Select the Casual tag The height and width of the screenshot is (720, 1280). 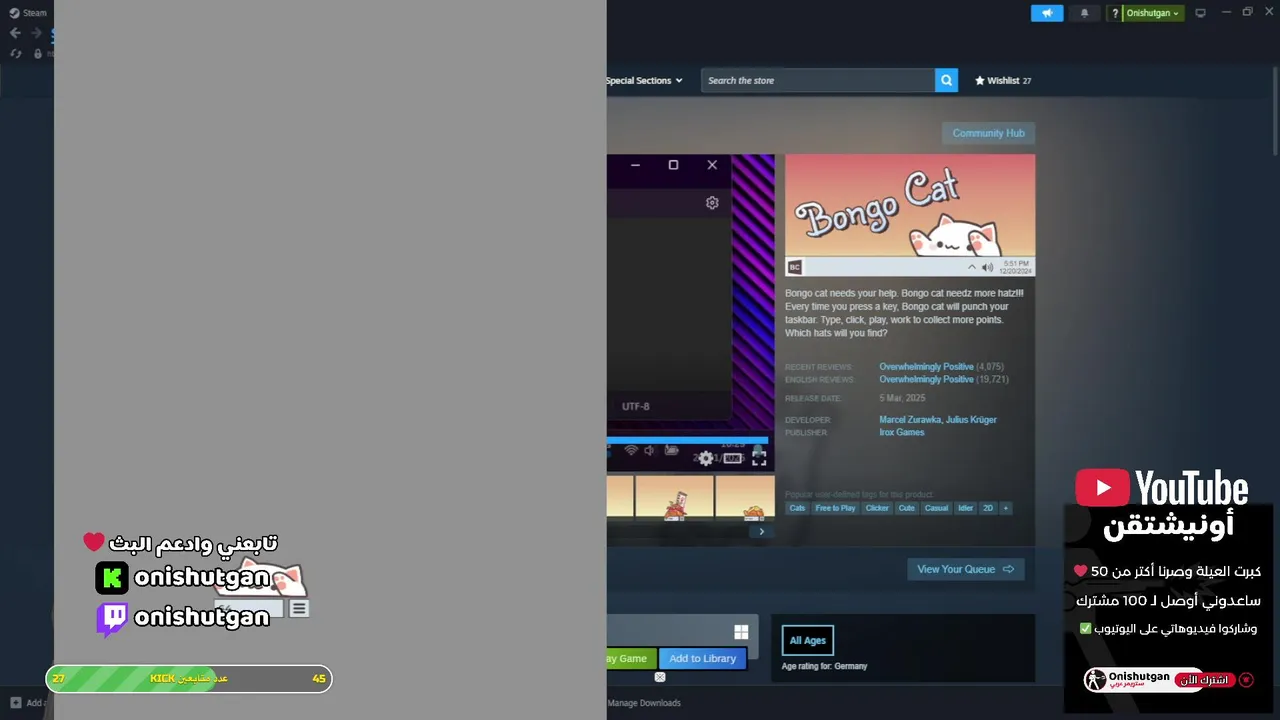pyautogui.click(x=936, y=508)
